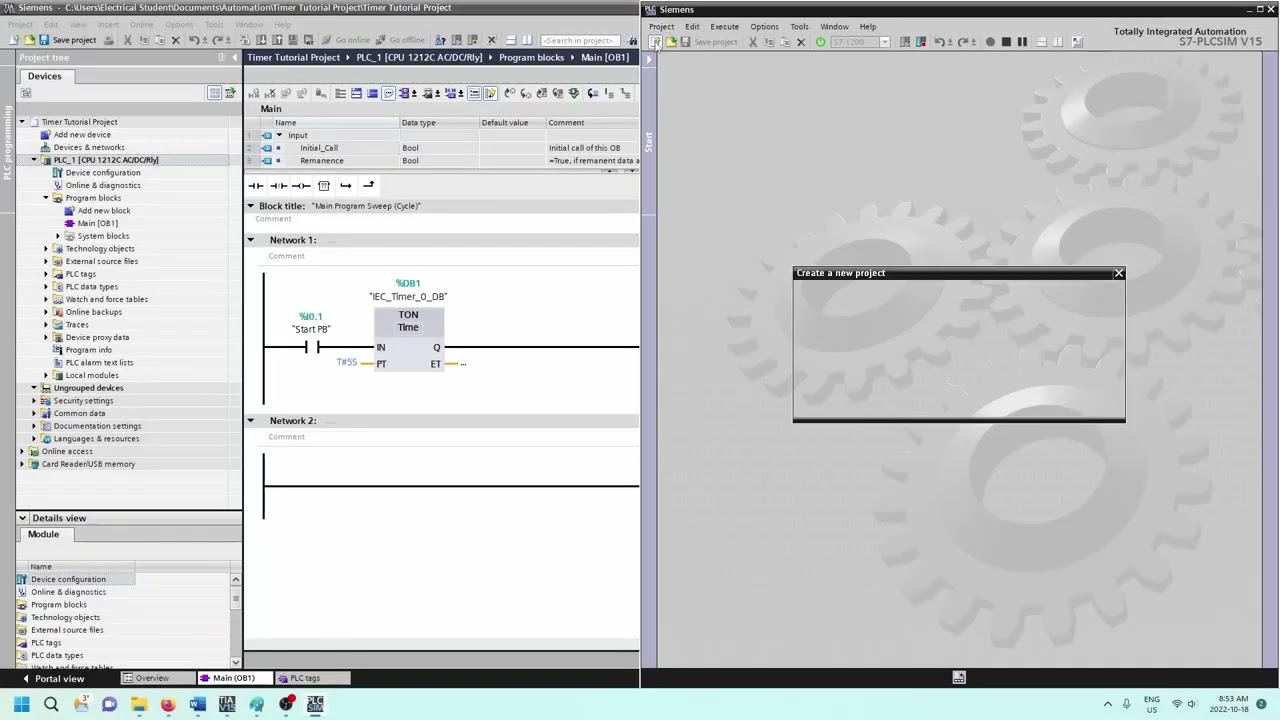Click the close branch instruction icon

(x=368, y=185)
